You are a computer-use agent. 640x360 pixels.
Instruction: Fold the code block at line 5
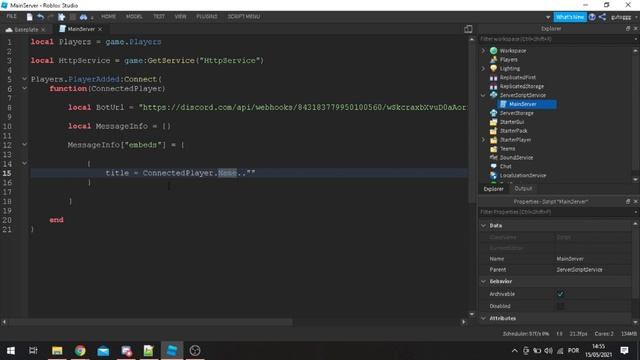(x=24, y=79)
